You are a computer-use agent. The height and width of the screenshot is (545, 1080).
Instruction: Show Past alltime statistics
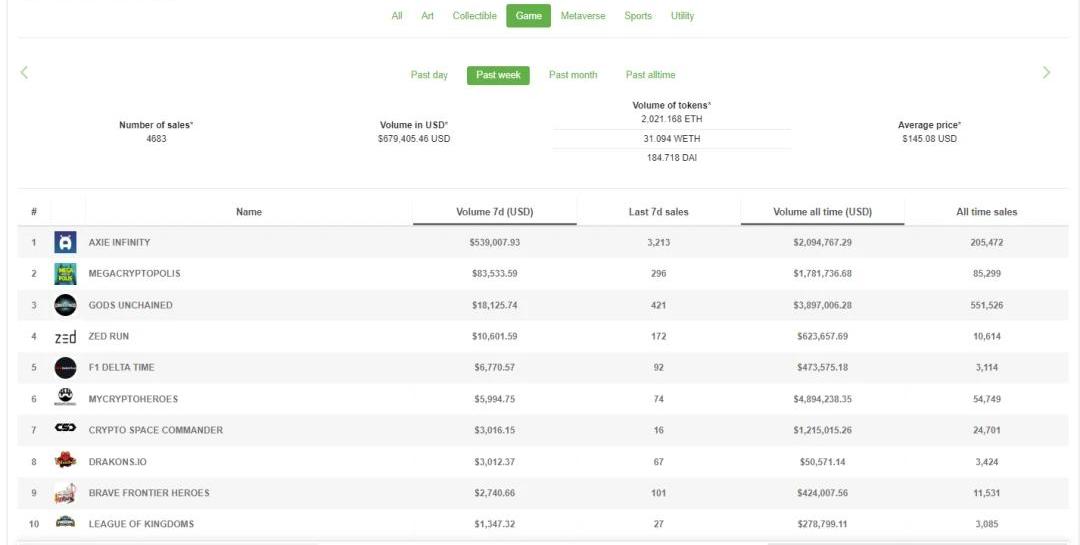[650, 74]
